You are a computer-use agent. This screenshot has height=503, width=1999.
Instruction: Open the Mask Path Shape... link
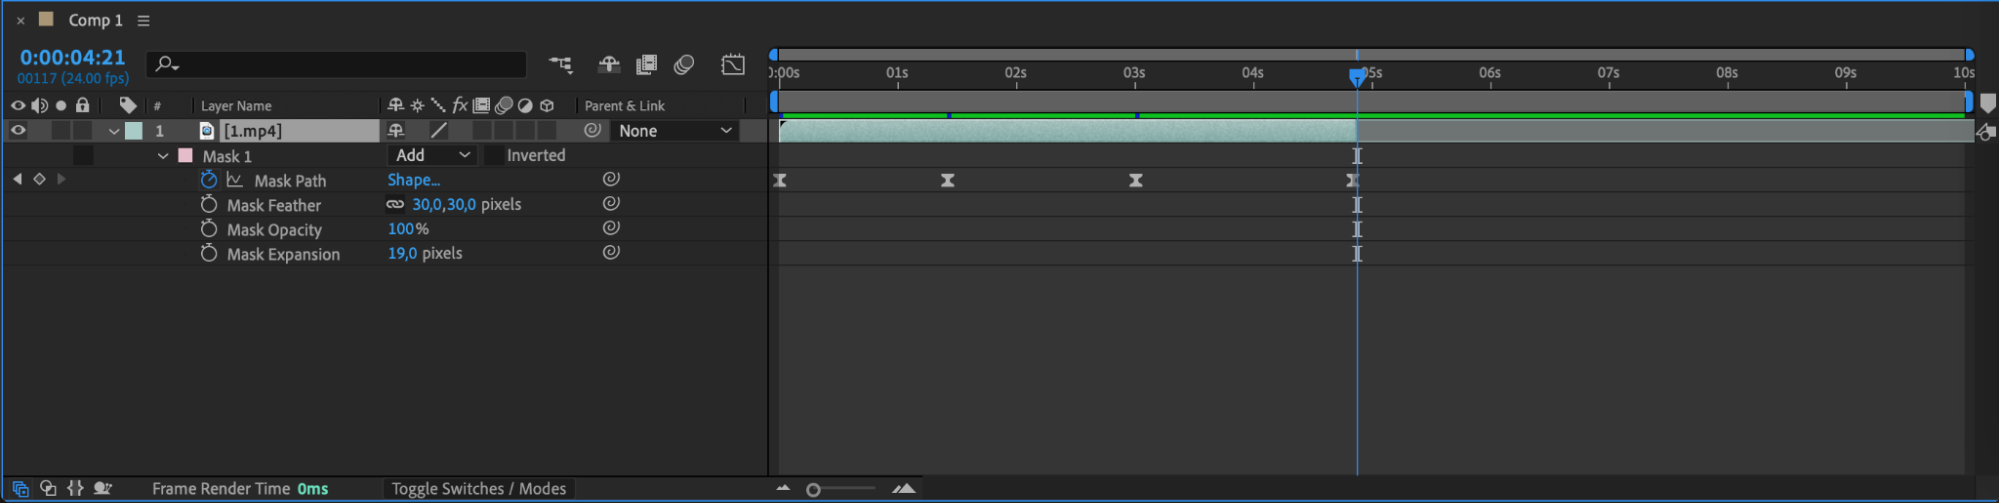(x=413, y=180)
